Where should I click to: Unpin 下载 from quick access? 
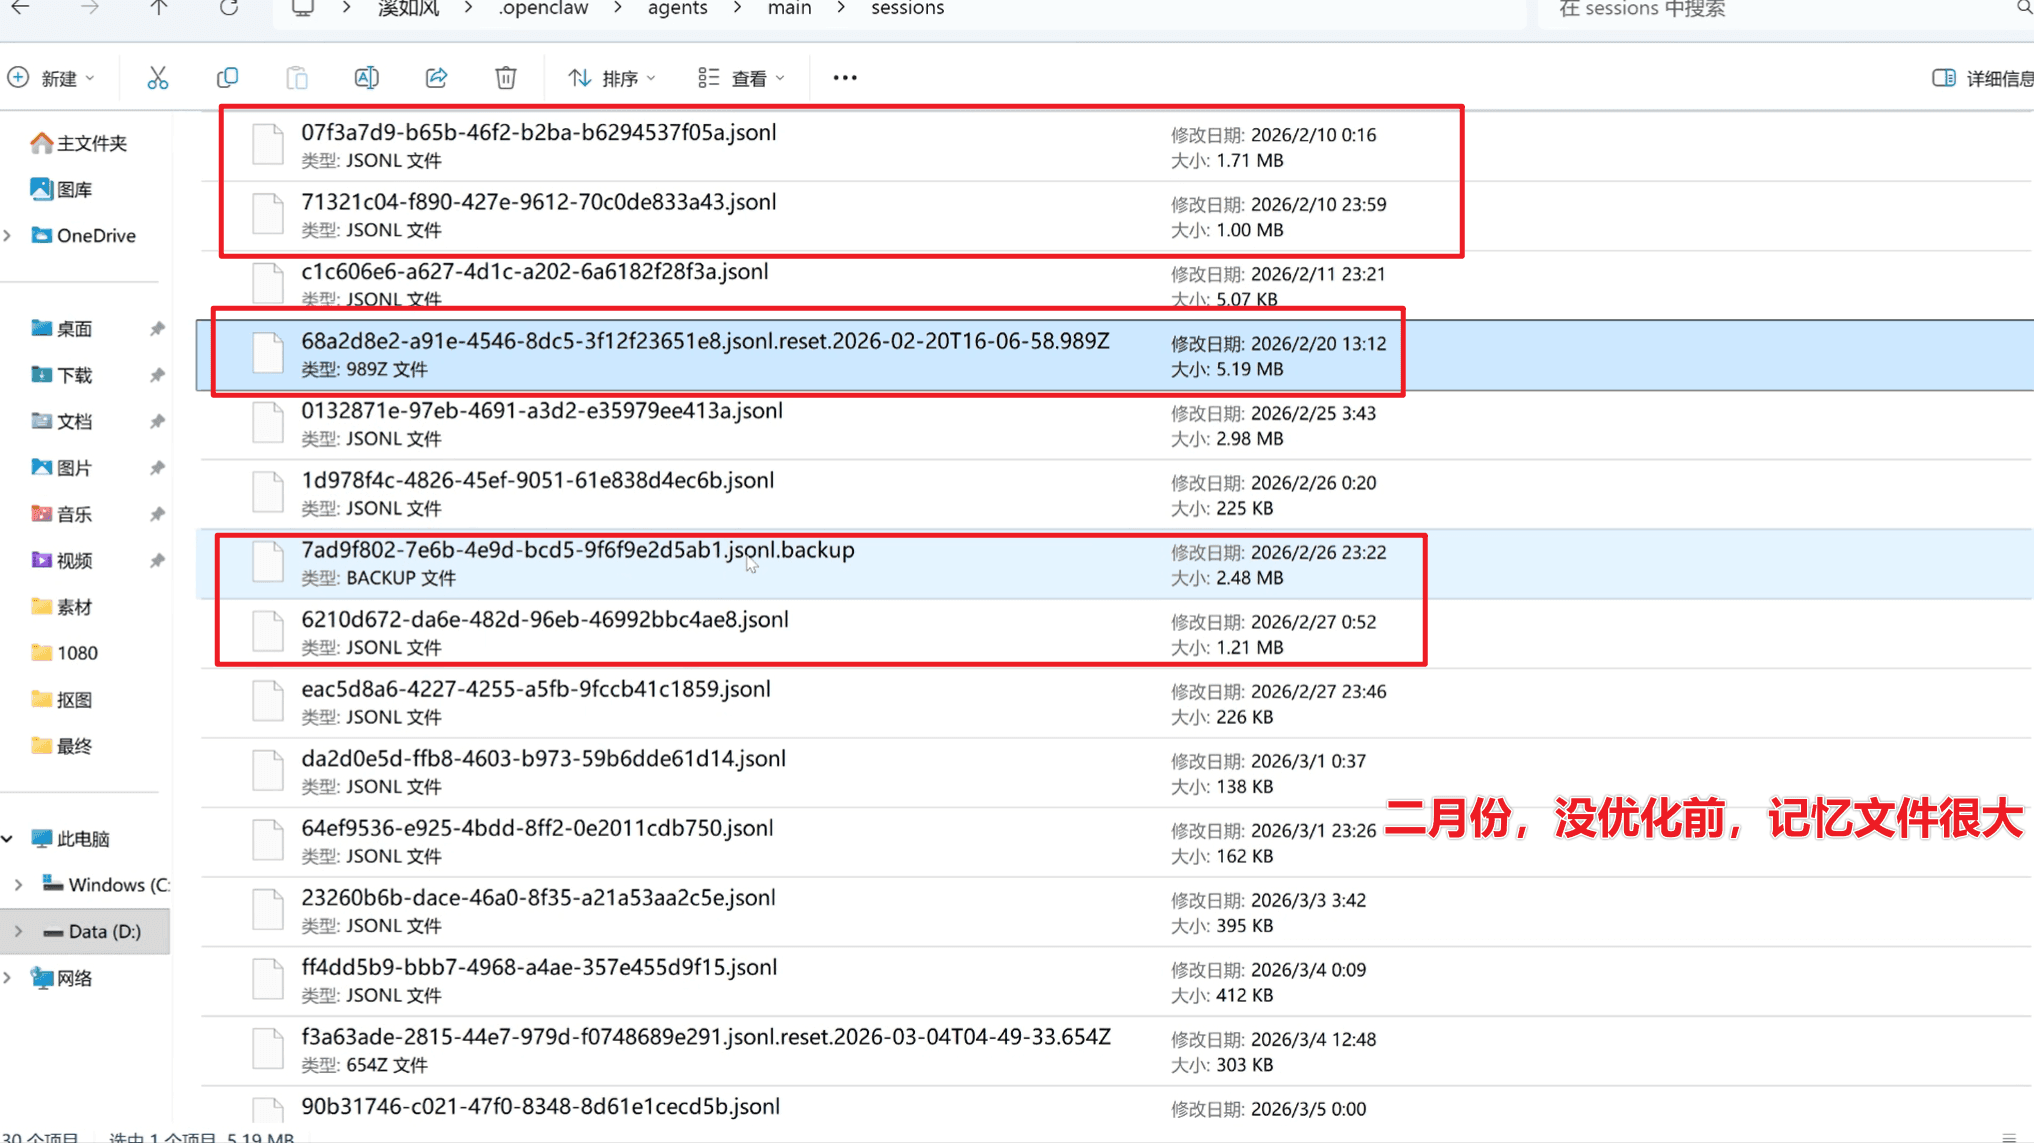157,375
